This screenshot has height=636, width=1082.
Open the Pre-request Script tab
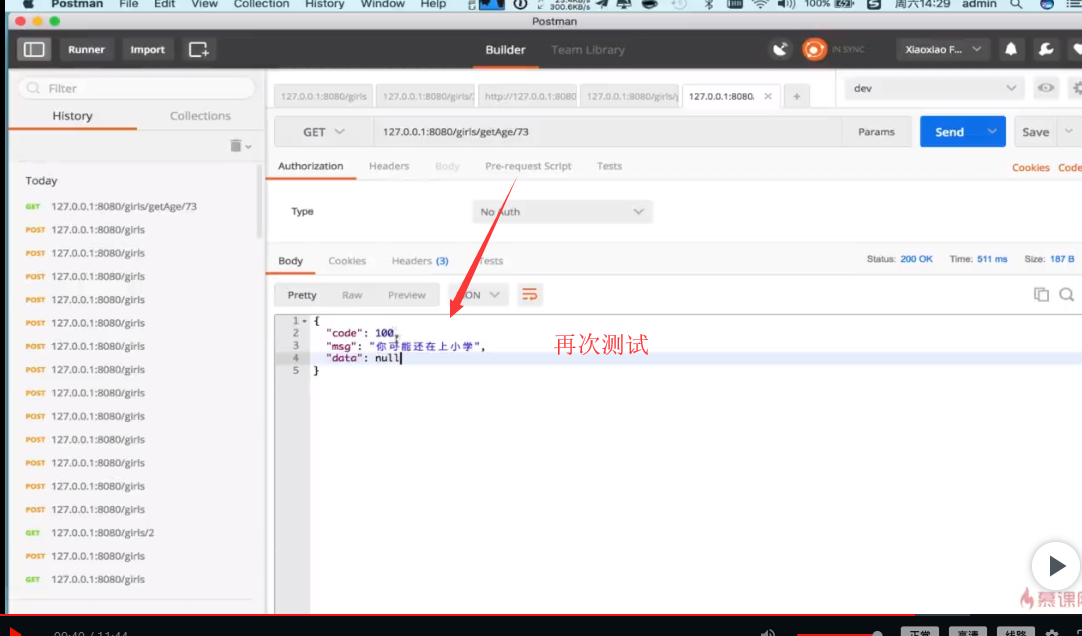point(528,166)
